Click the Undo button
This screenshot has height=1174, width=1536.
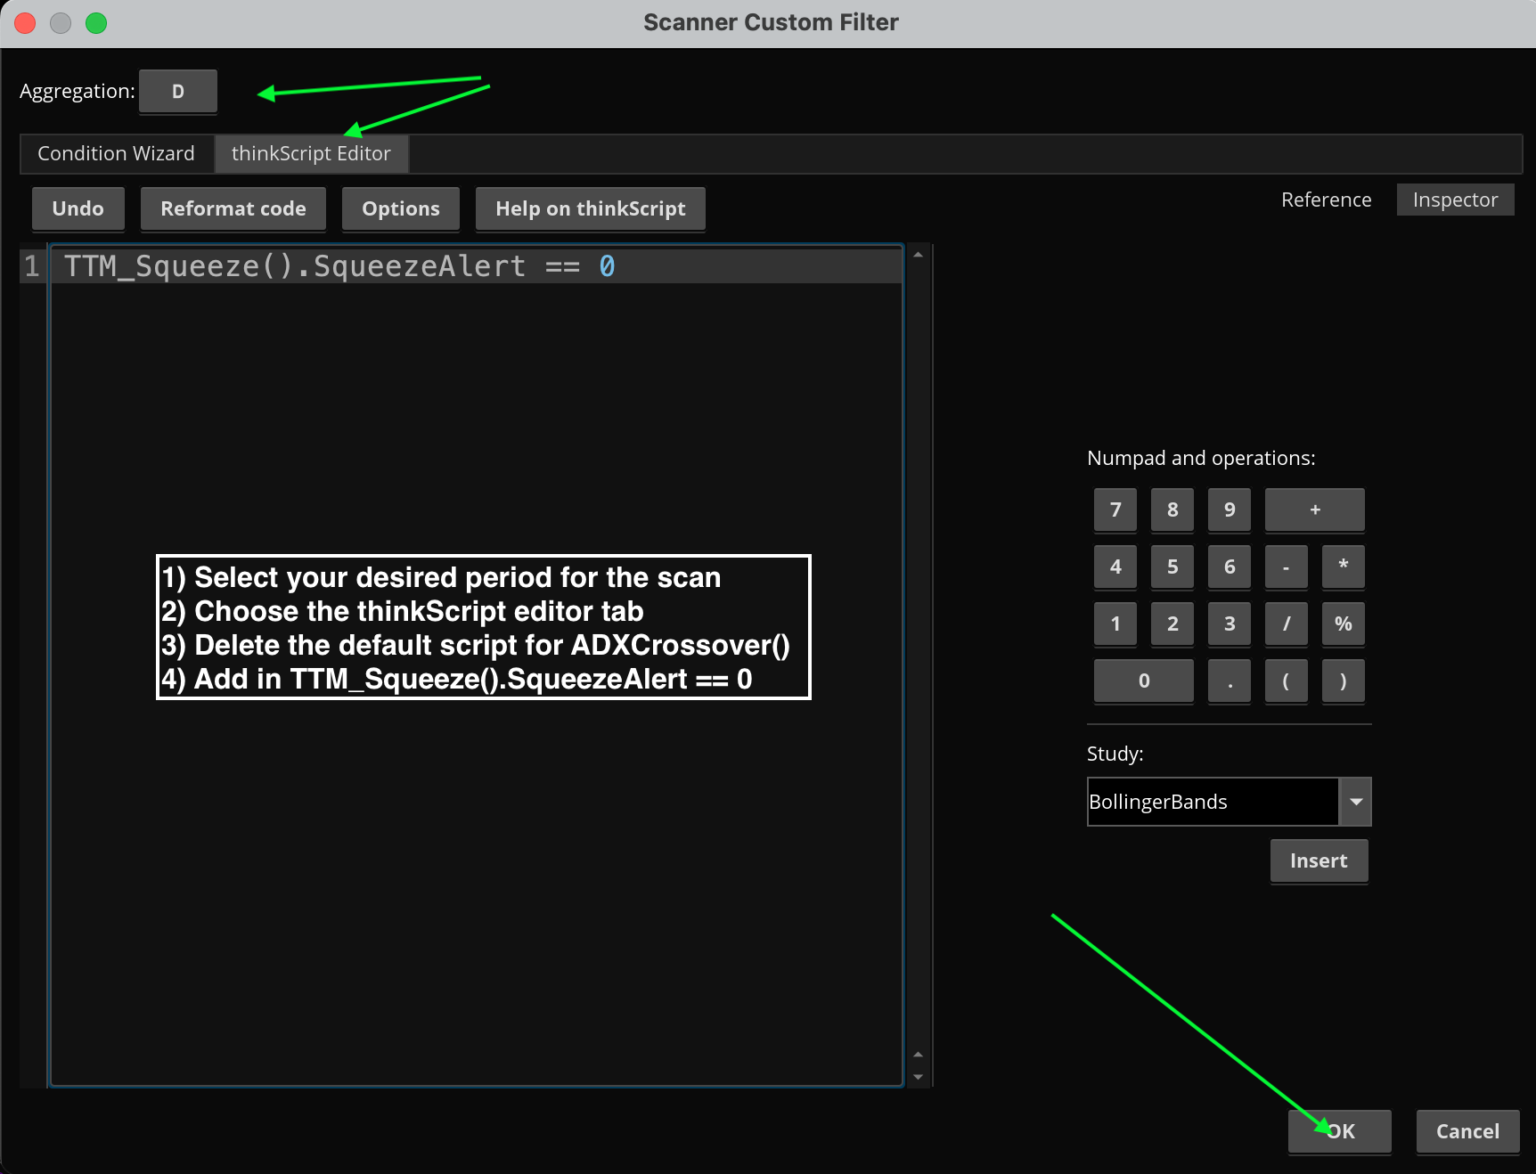[78, 208]
